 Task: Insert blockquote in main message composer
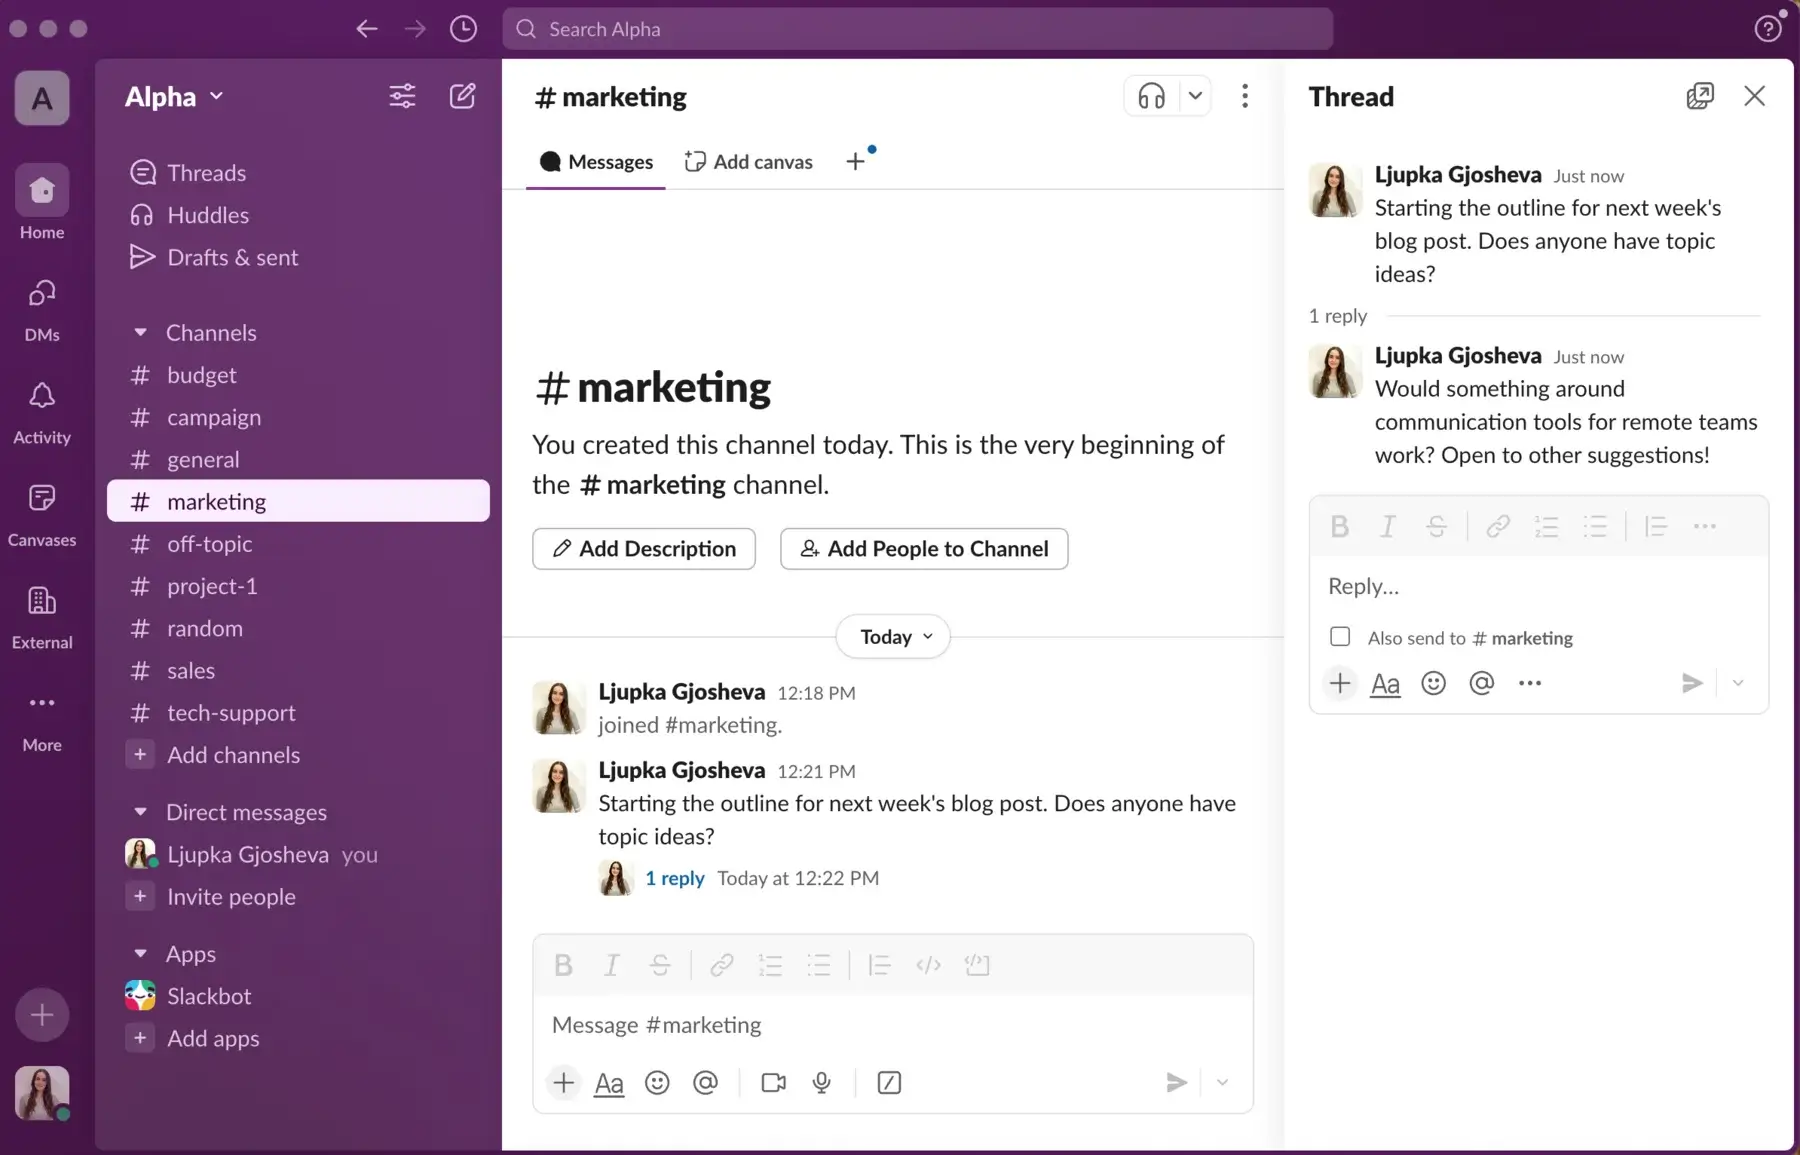pyautogui.click(x=879, y=965)
